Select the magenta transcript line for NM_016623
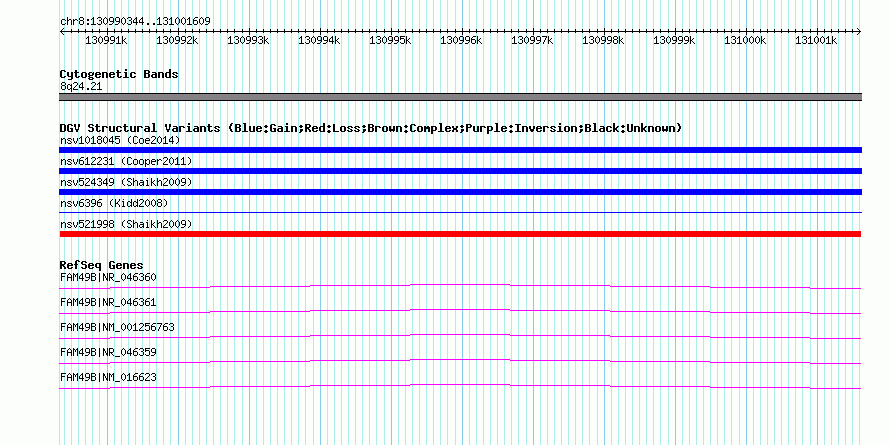Viewport: 890px width, 445px height. (460, 387)
